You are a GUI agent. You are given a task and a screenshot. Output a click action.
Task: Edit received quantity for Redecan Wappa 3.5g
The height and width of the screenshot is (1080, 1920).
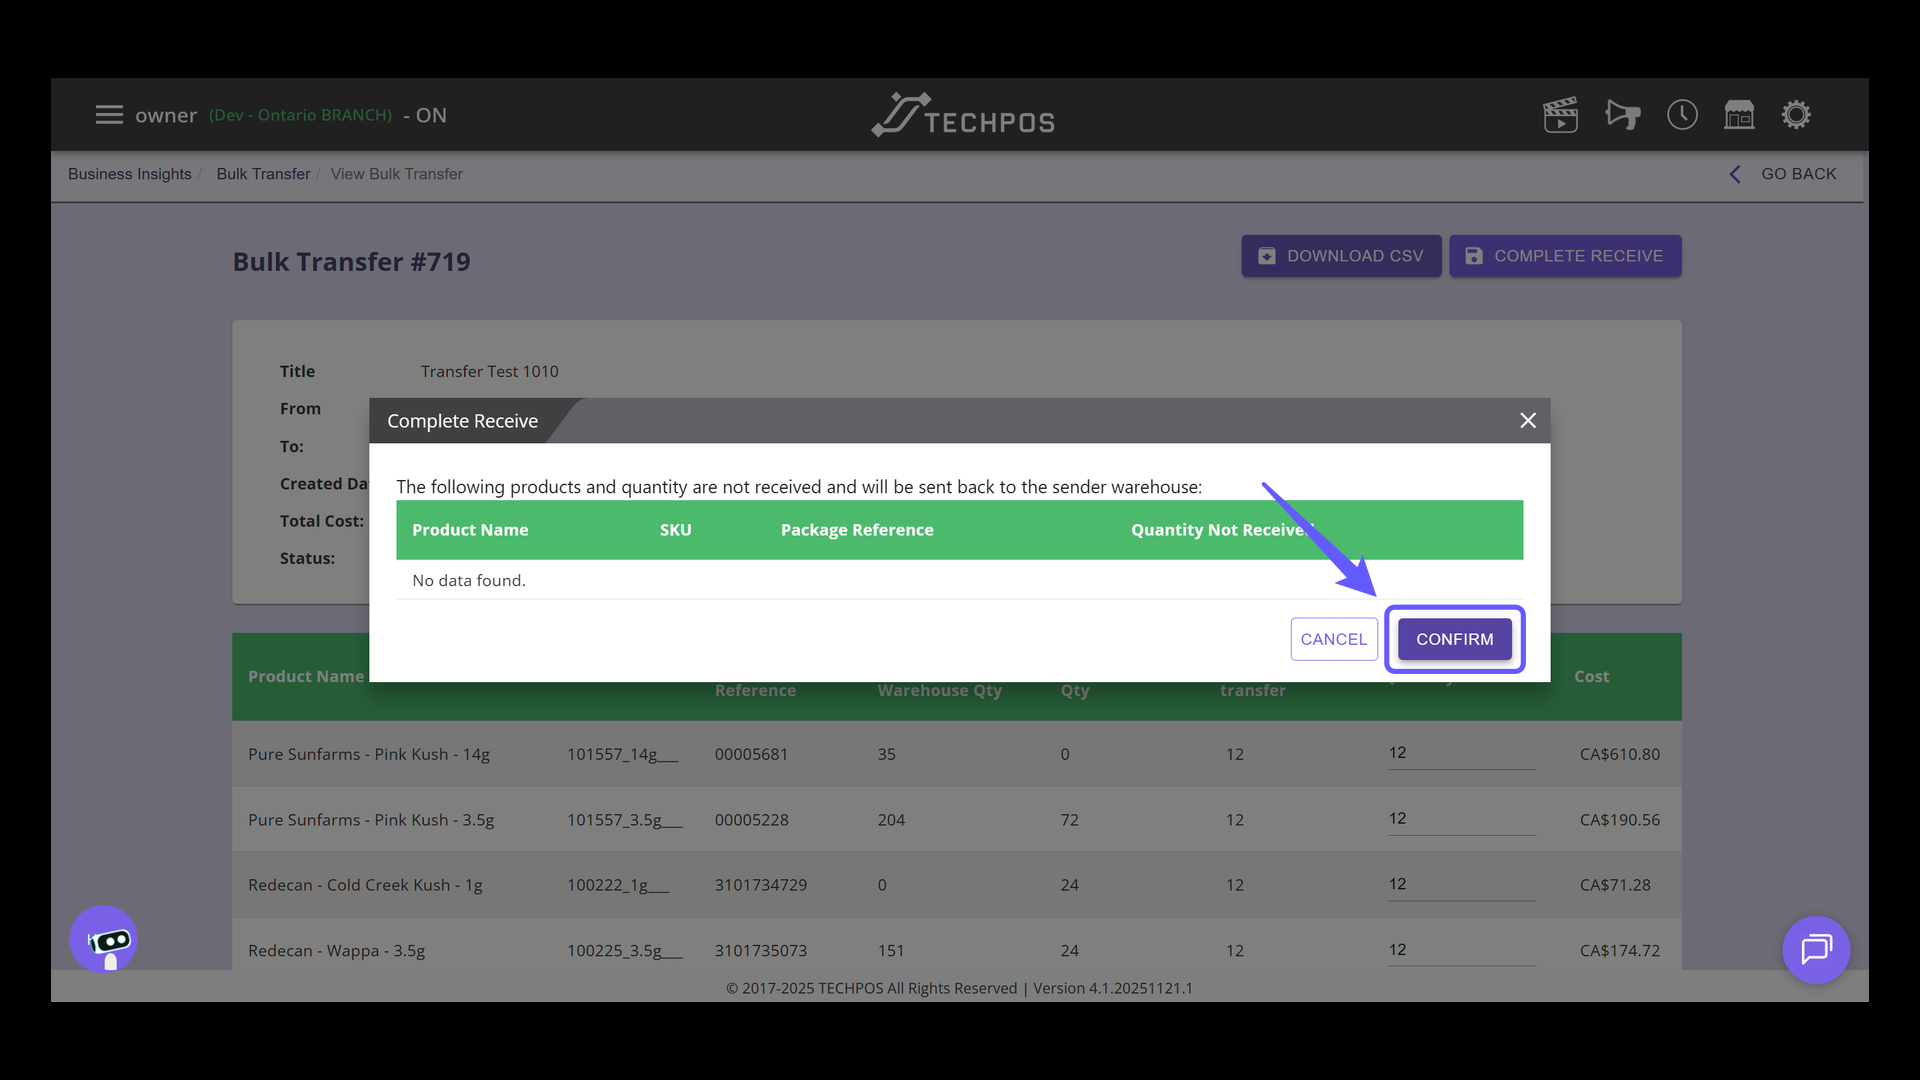tap(1460, 950)
